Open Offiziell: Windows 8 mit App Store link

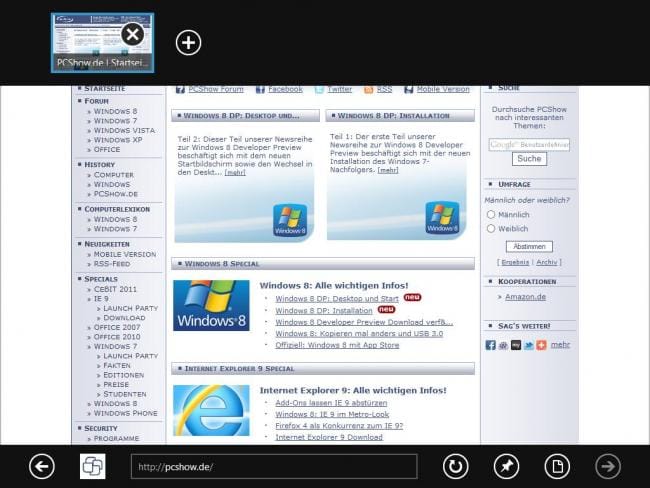[337, 345]
